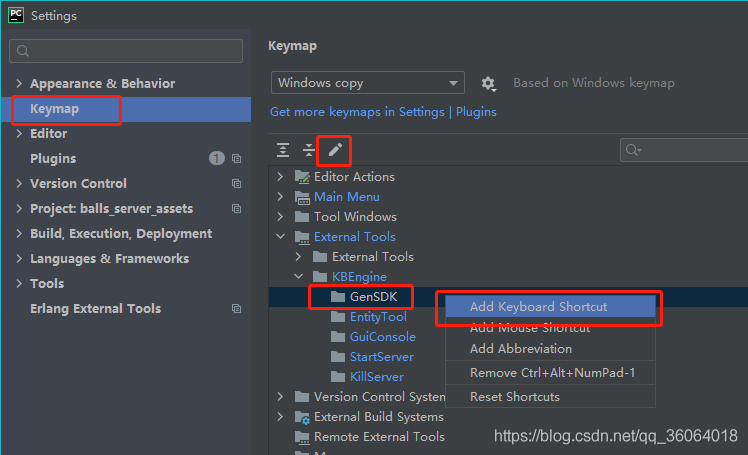Click the project-level icon beside Erlang External Tools

point(236,309)
